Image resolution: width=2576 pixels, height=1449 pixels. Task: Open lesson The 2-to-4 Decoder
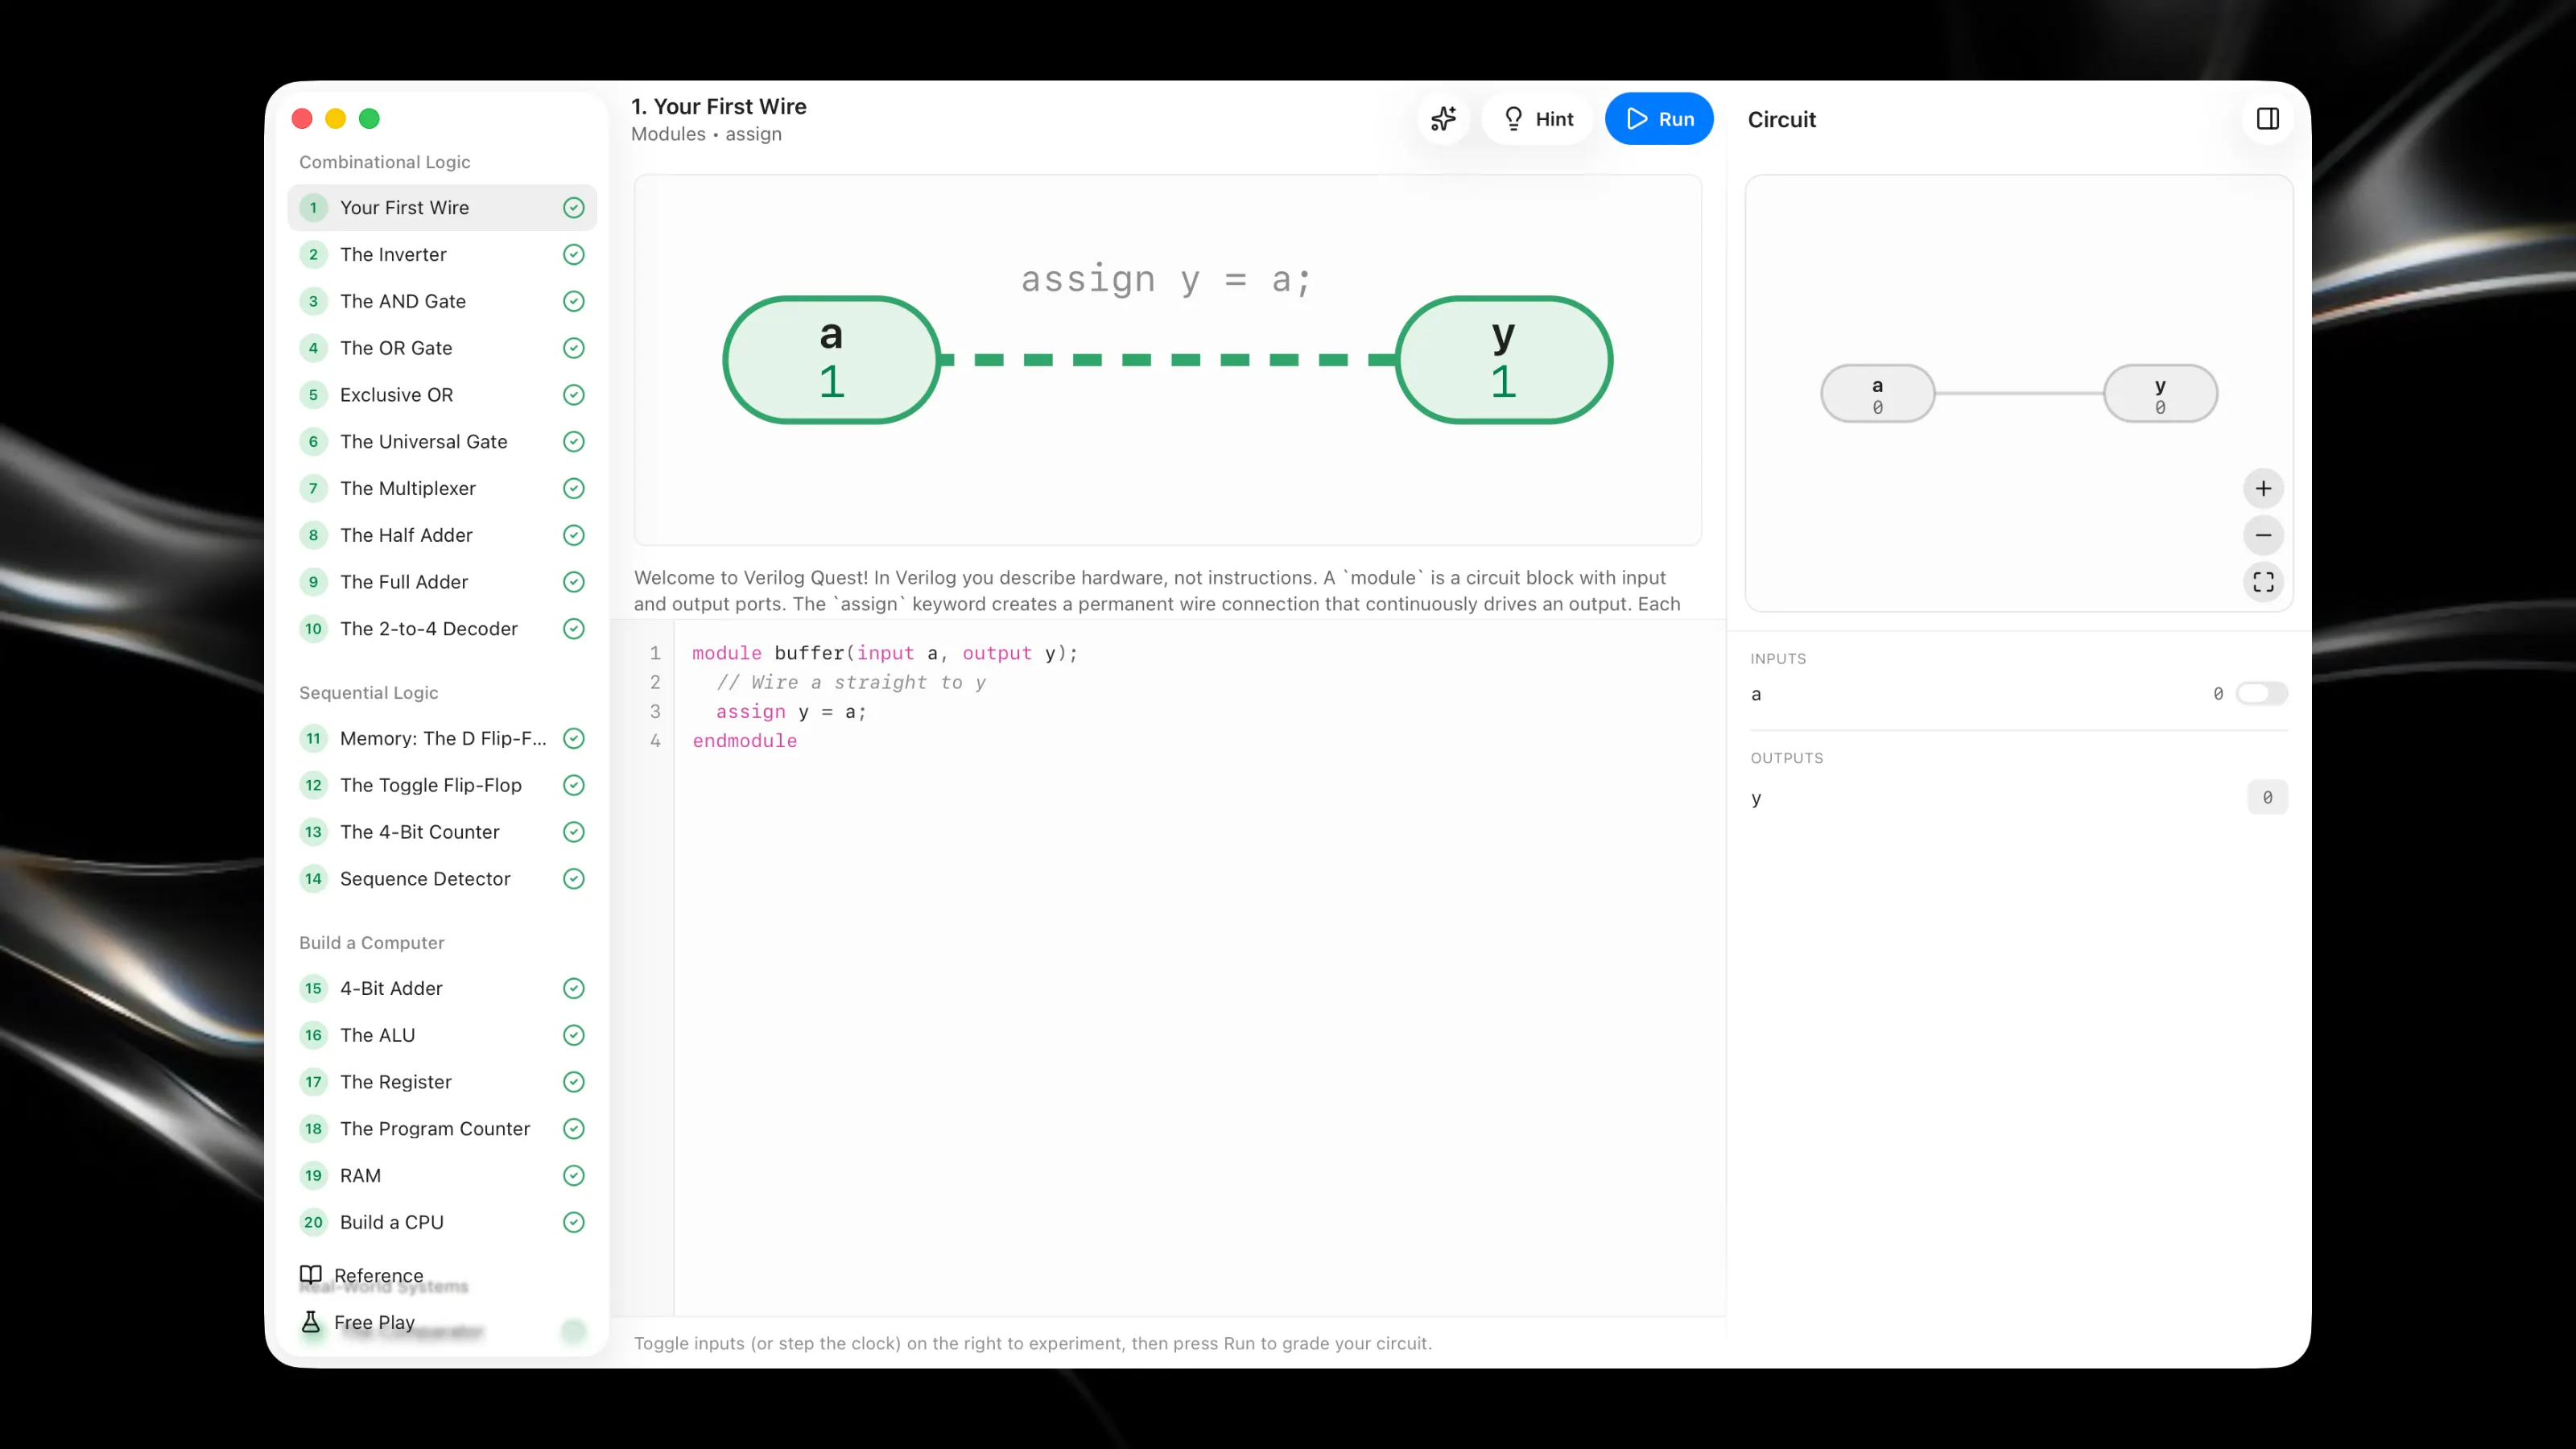(x=442, y=629)
